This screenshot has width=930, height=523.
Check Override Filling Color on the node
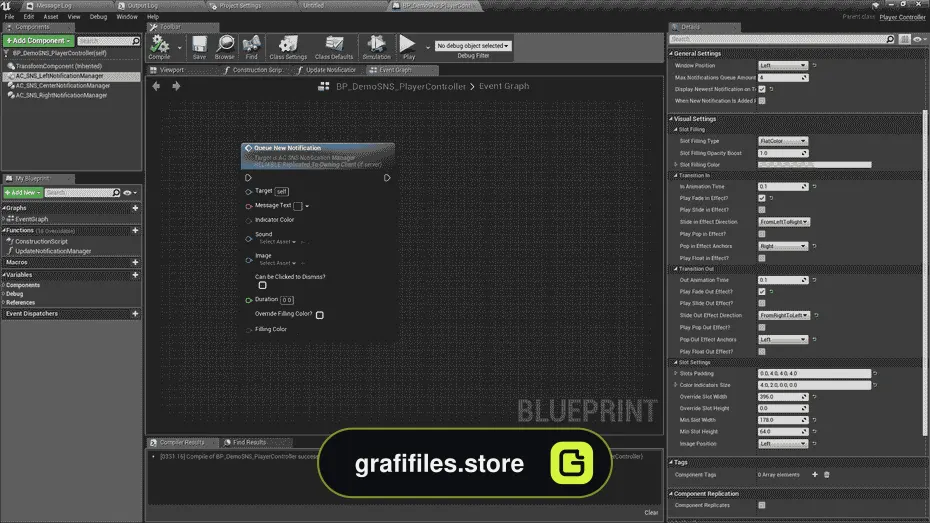(320, 315)
